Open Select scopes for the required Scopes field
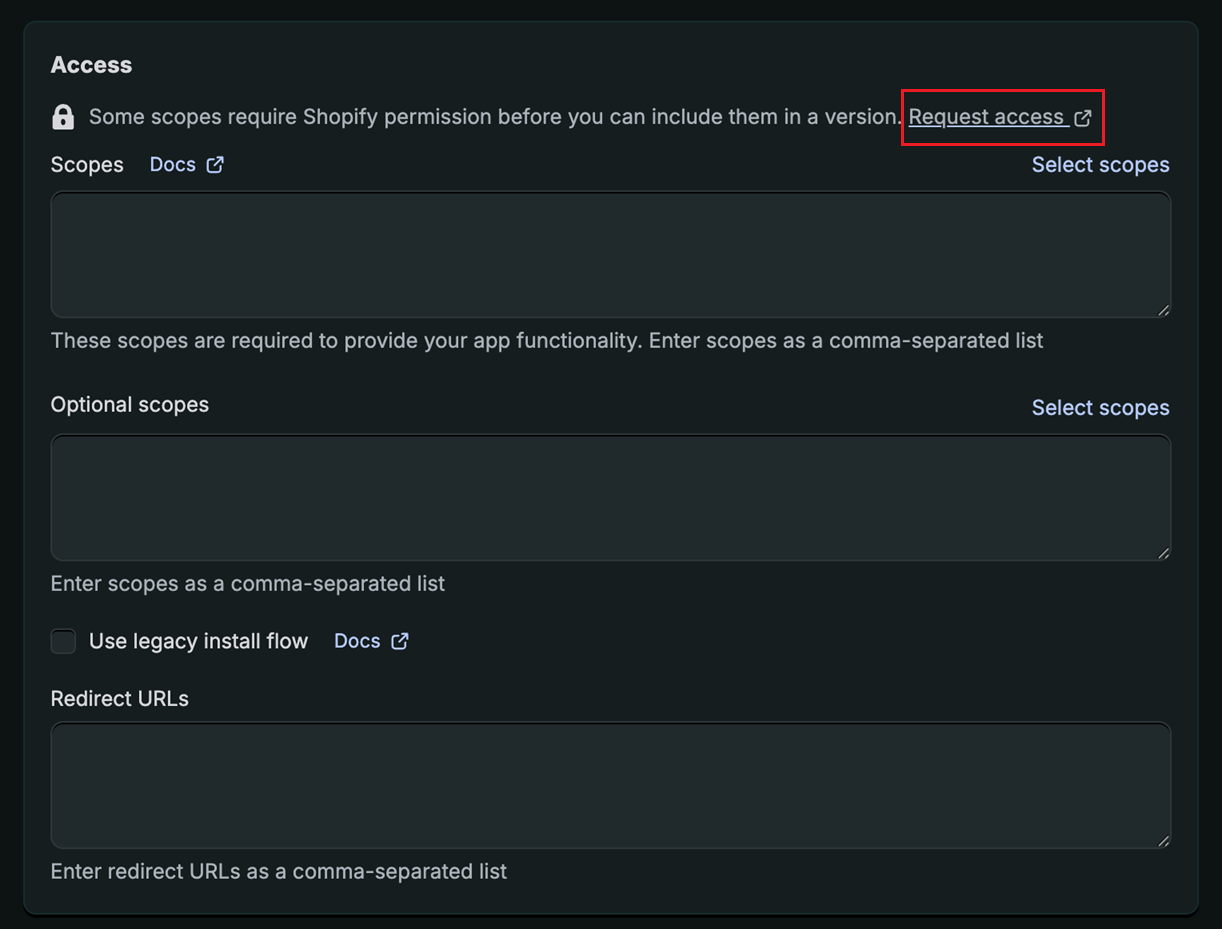Image resolution: width=1222 pixels, height=929 pixels. pos(1100,165)
